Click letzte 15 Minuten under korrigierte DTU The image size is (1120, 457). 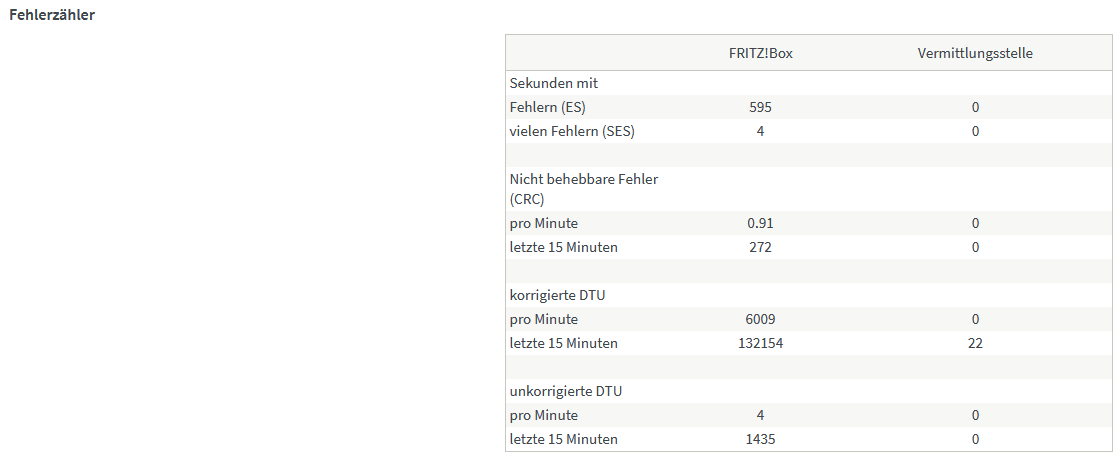pos(564,343)
